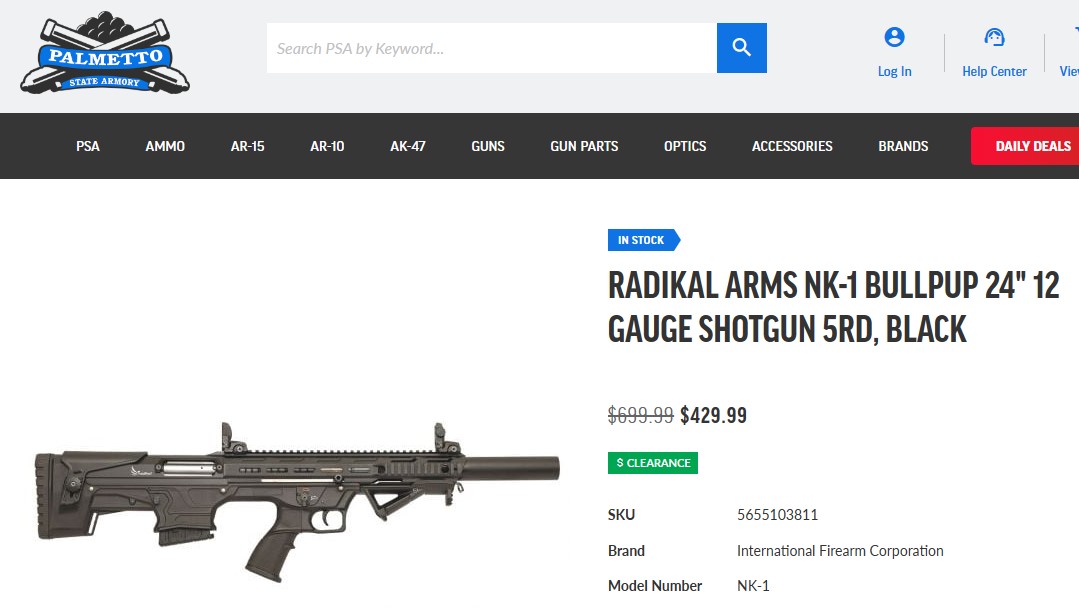
Task: Click inside Search PSA by Keyword field
Action: click(491, 48)
